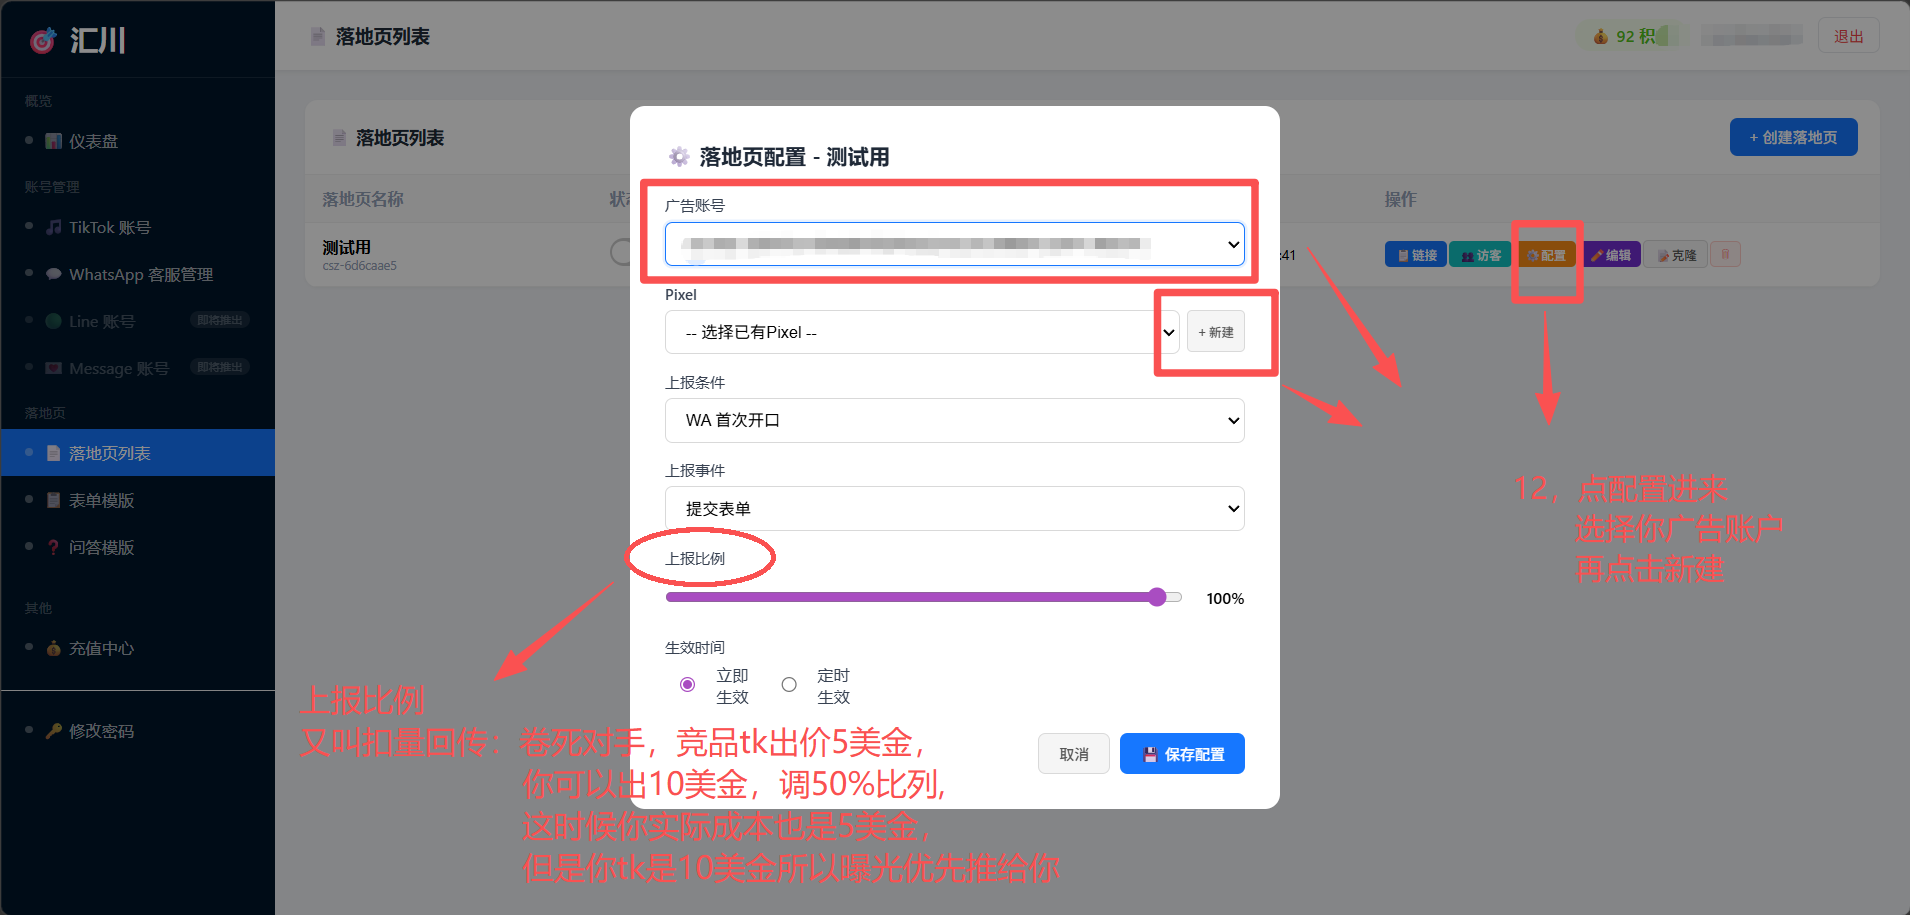
Task: Click the 上报比例 slider handle
Action: (1157, 597)
